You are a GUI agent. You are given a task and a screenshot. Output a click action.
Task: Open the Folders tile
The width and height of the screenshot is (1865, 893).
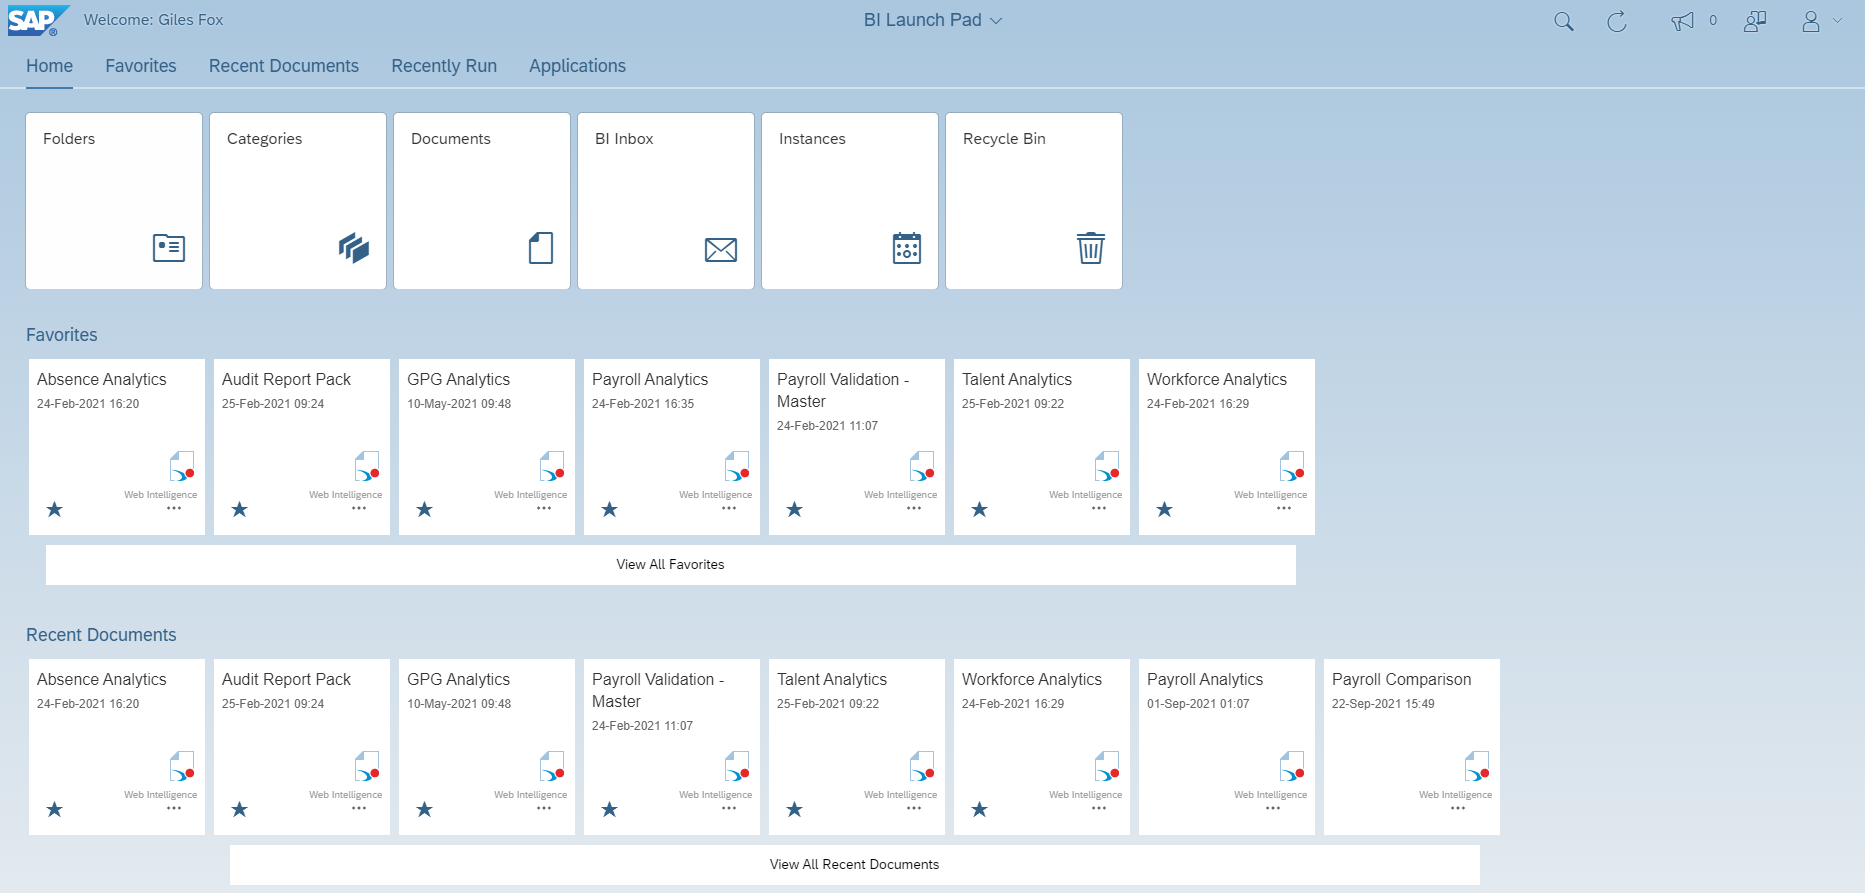(114, 201)
